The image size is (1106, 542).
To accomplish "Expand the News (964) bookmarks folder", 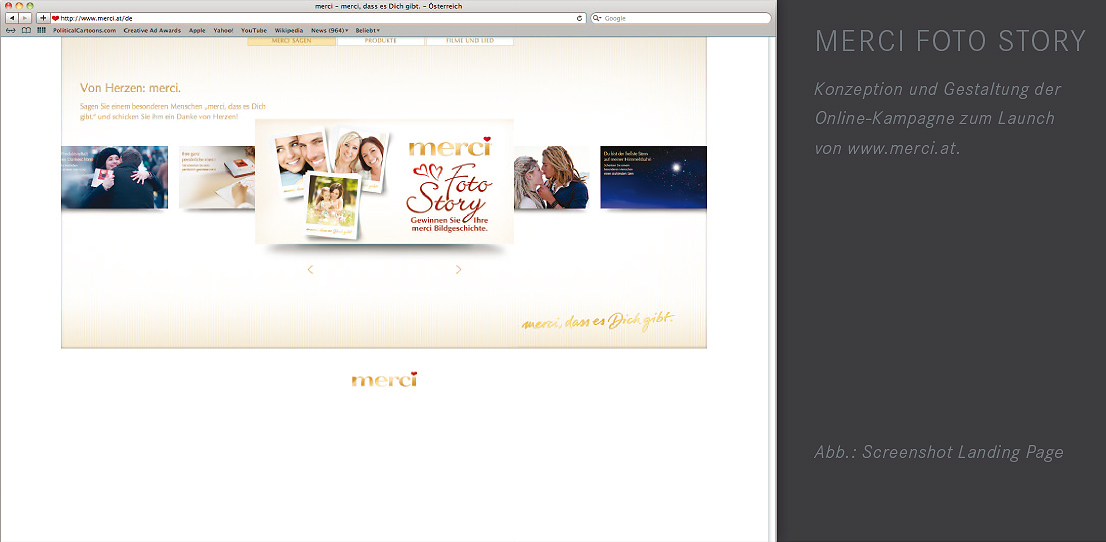I will pyautogui.click(x=329, y=30).
